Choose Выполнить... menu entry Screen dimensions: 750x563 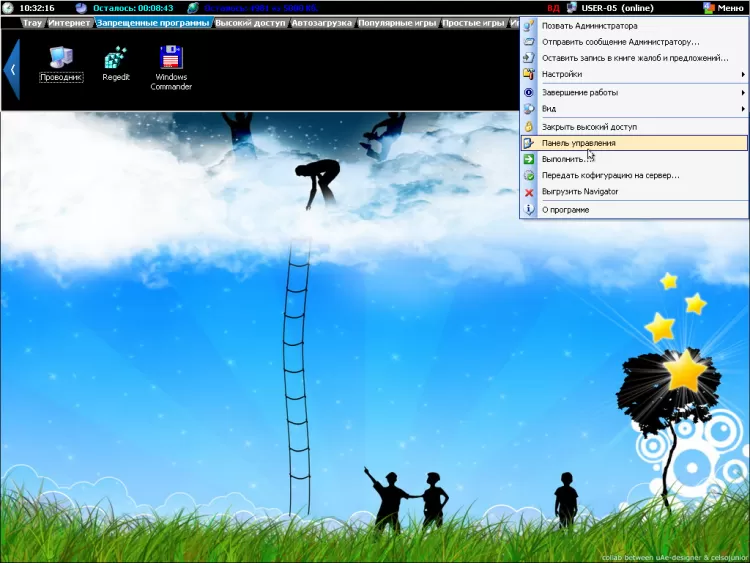(x=634, y=159)
